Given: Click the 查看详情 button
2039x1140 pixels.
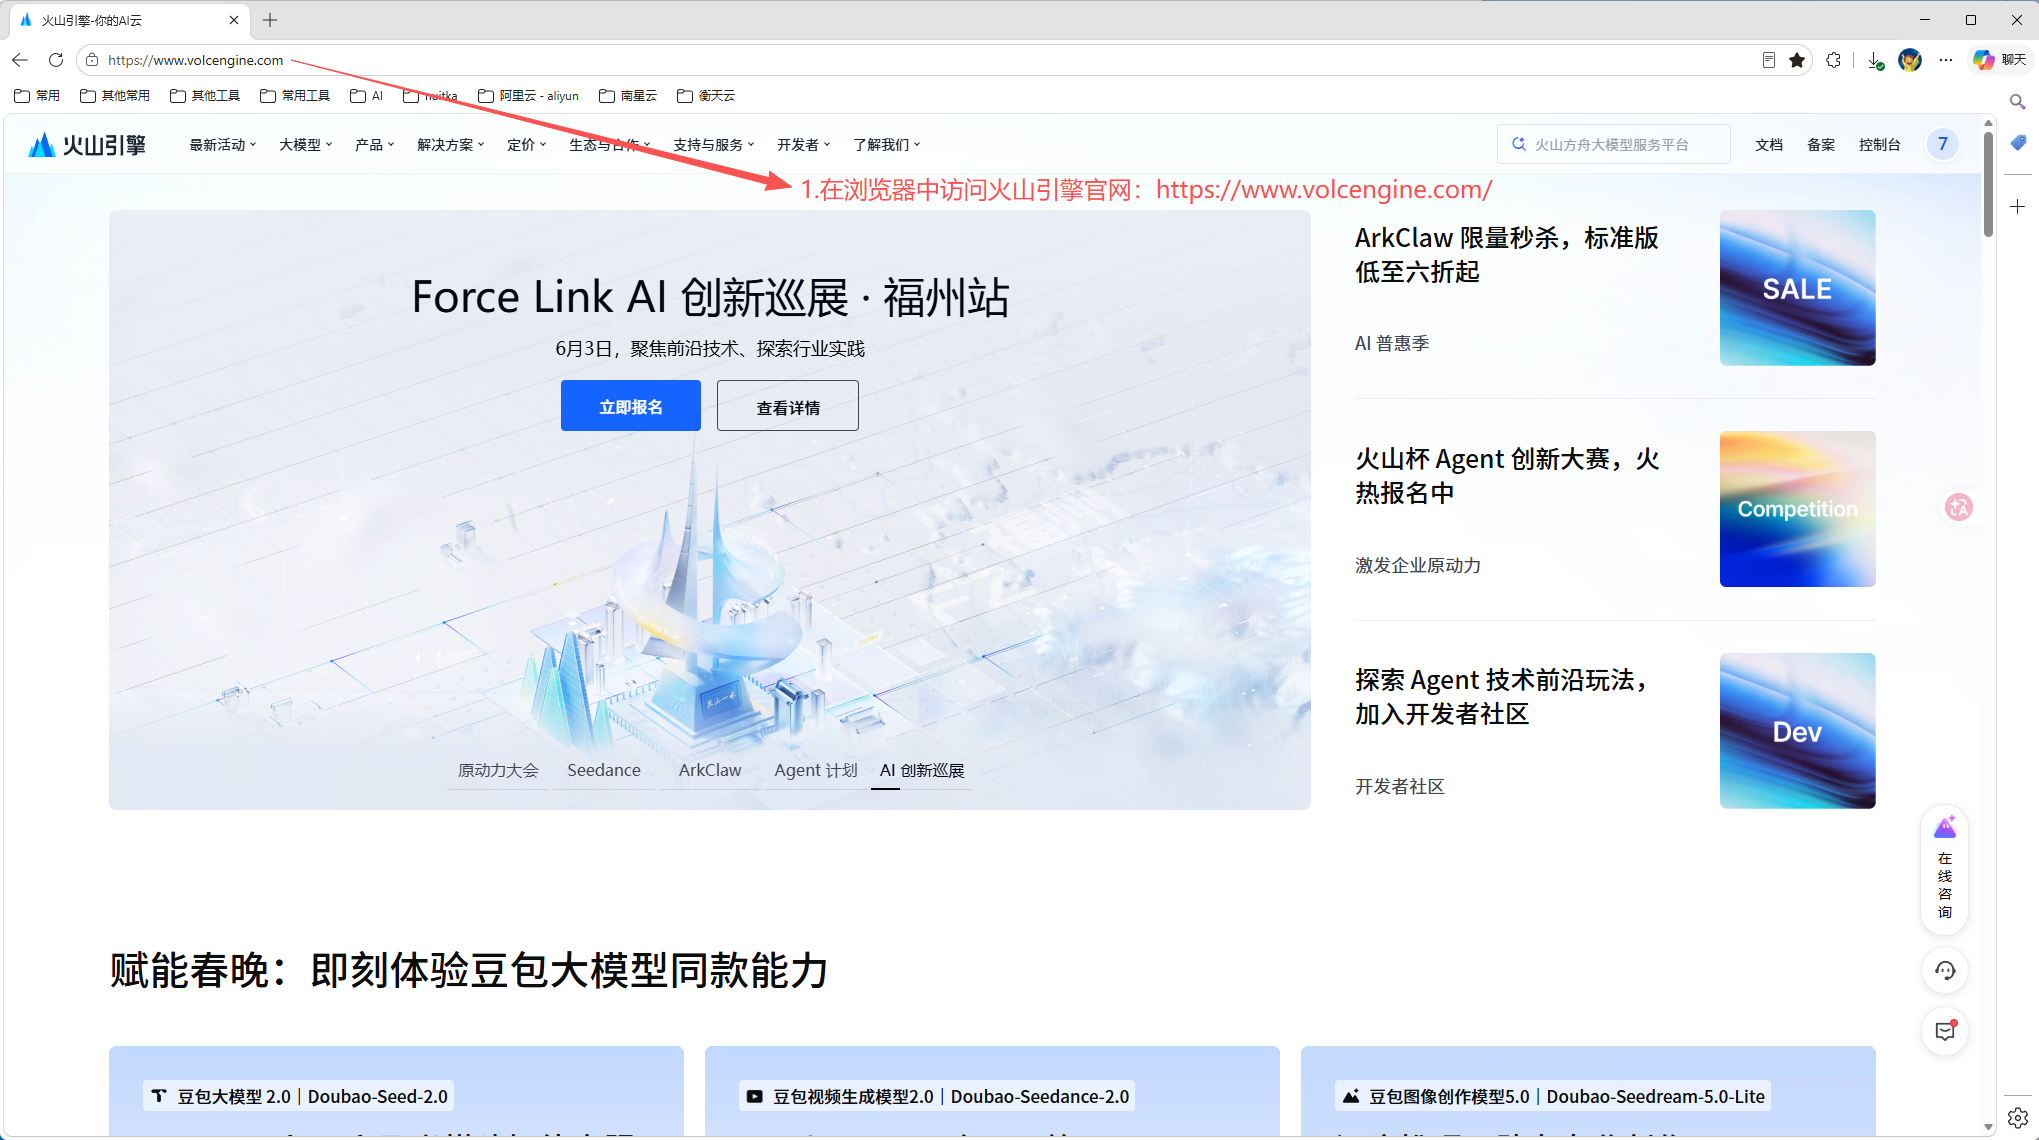Looking at the screenshot, I should point(788,406).
